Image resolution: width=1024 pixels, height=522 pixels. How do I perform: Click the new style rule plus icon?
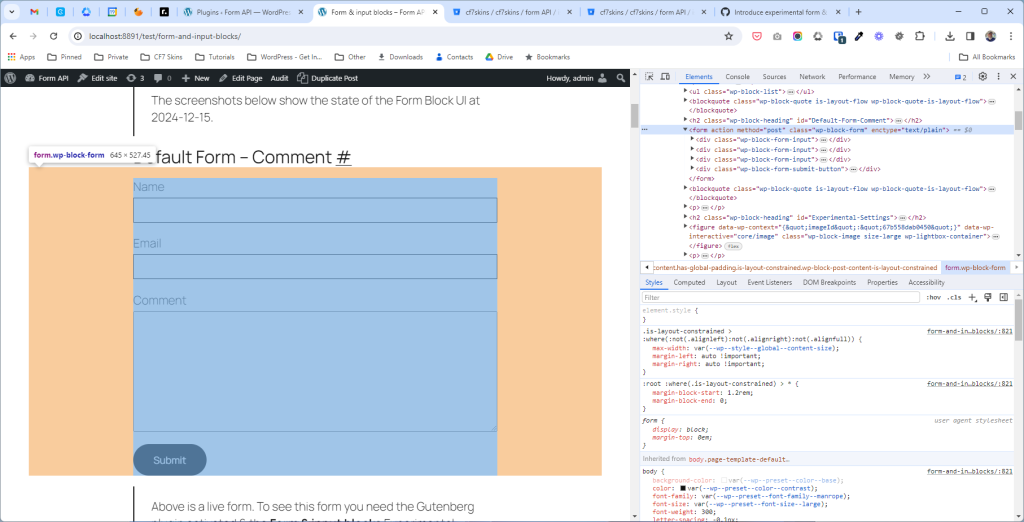[972, 297]
